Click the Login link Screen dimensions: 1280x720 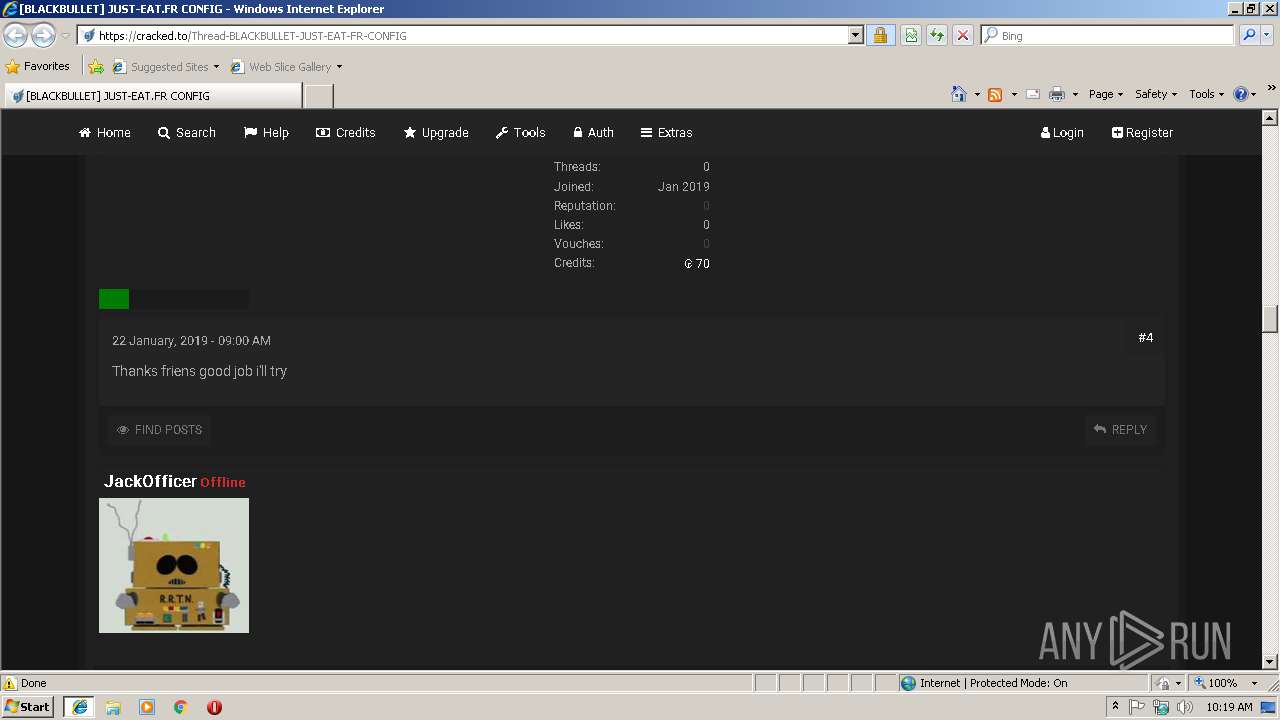click(x=1062, y=132)
